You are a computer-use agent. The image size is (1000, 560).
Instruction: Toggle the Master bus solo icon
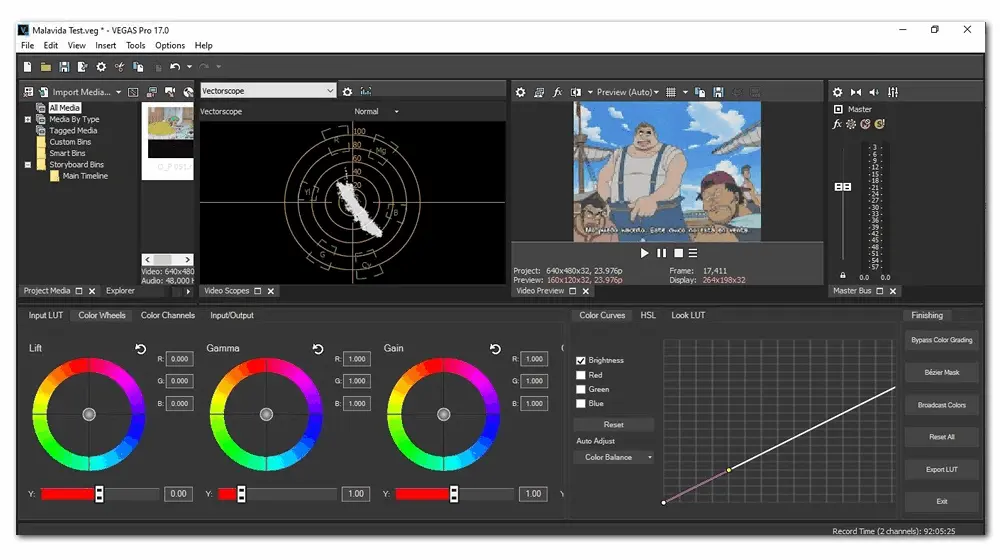point(879,124)
